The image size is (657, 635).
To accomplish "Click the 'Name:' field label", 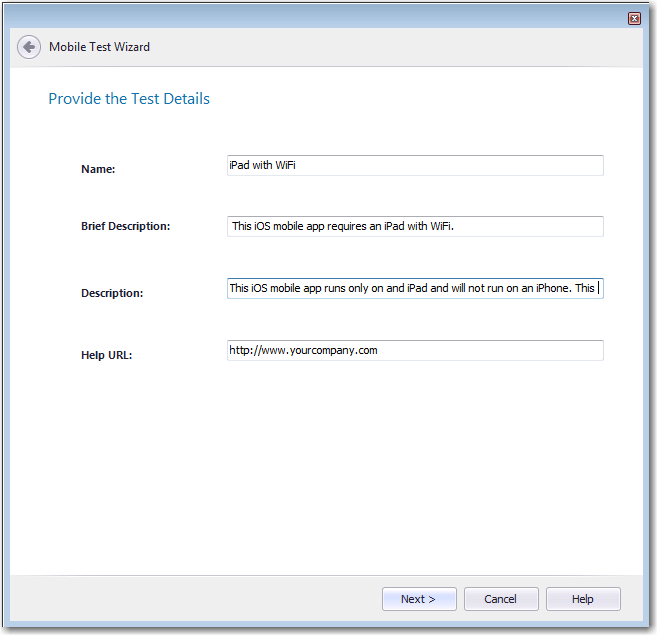I will [x=98, y=169].
